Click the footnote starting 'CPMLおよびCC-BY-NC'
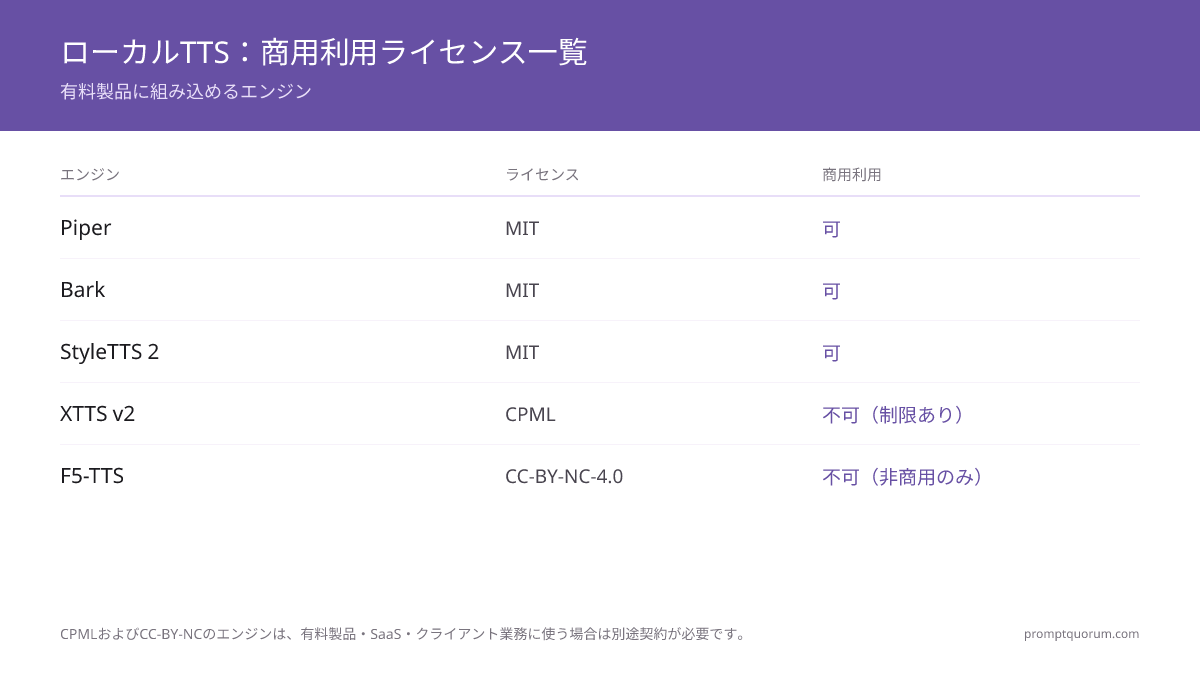 (405, 634)
